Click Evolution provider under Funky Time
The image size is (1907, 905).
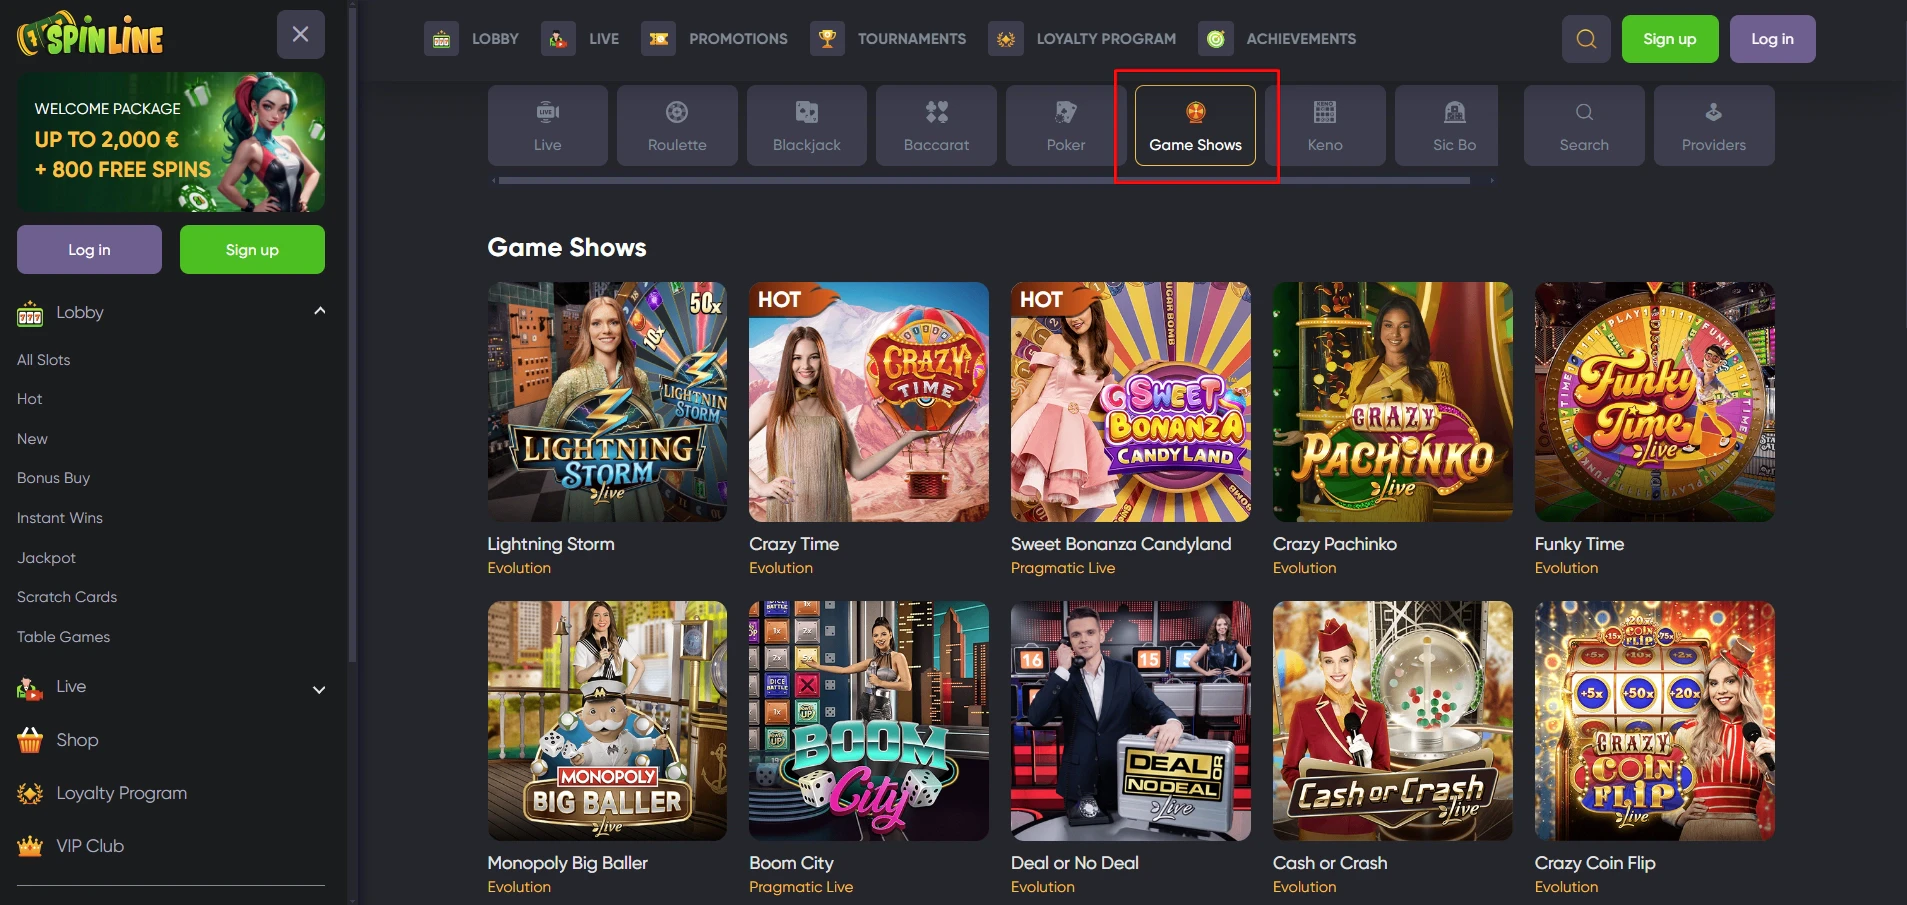1566,568
